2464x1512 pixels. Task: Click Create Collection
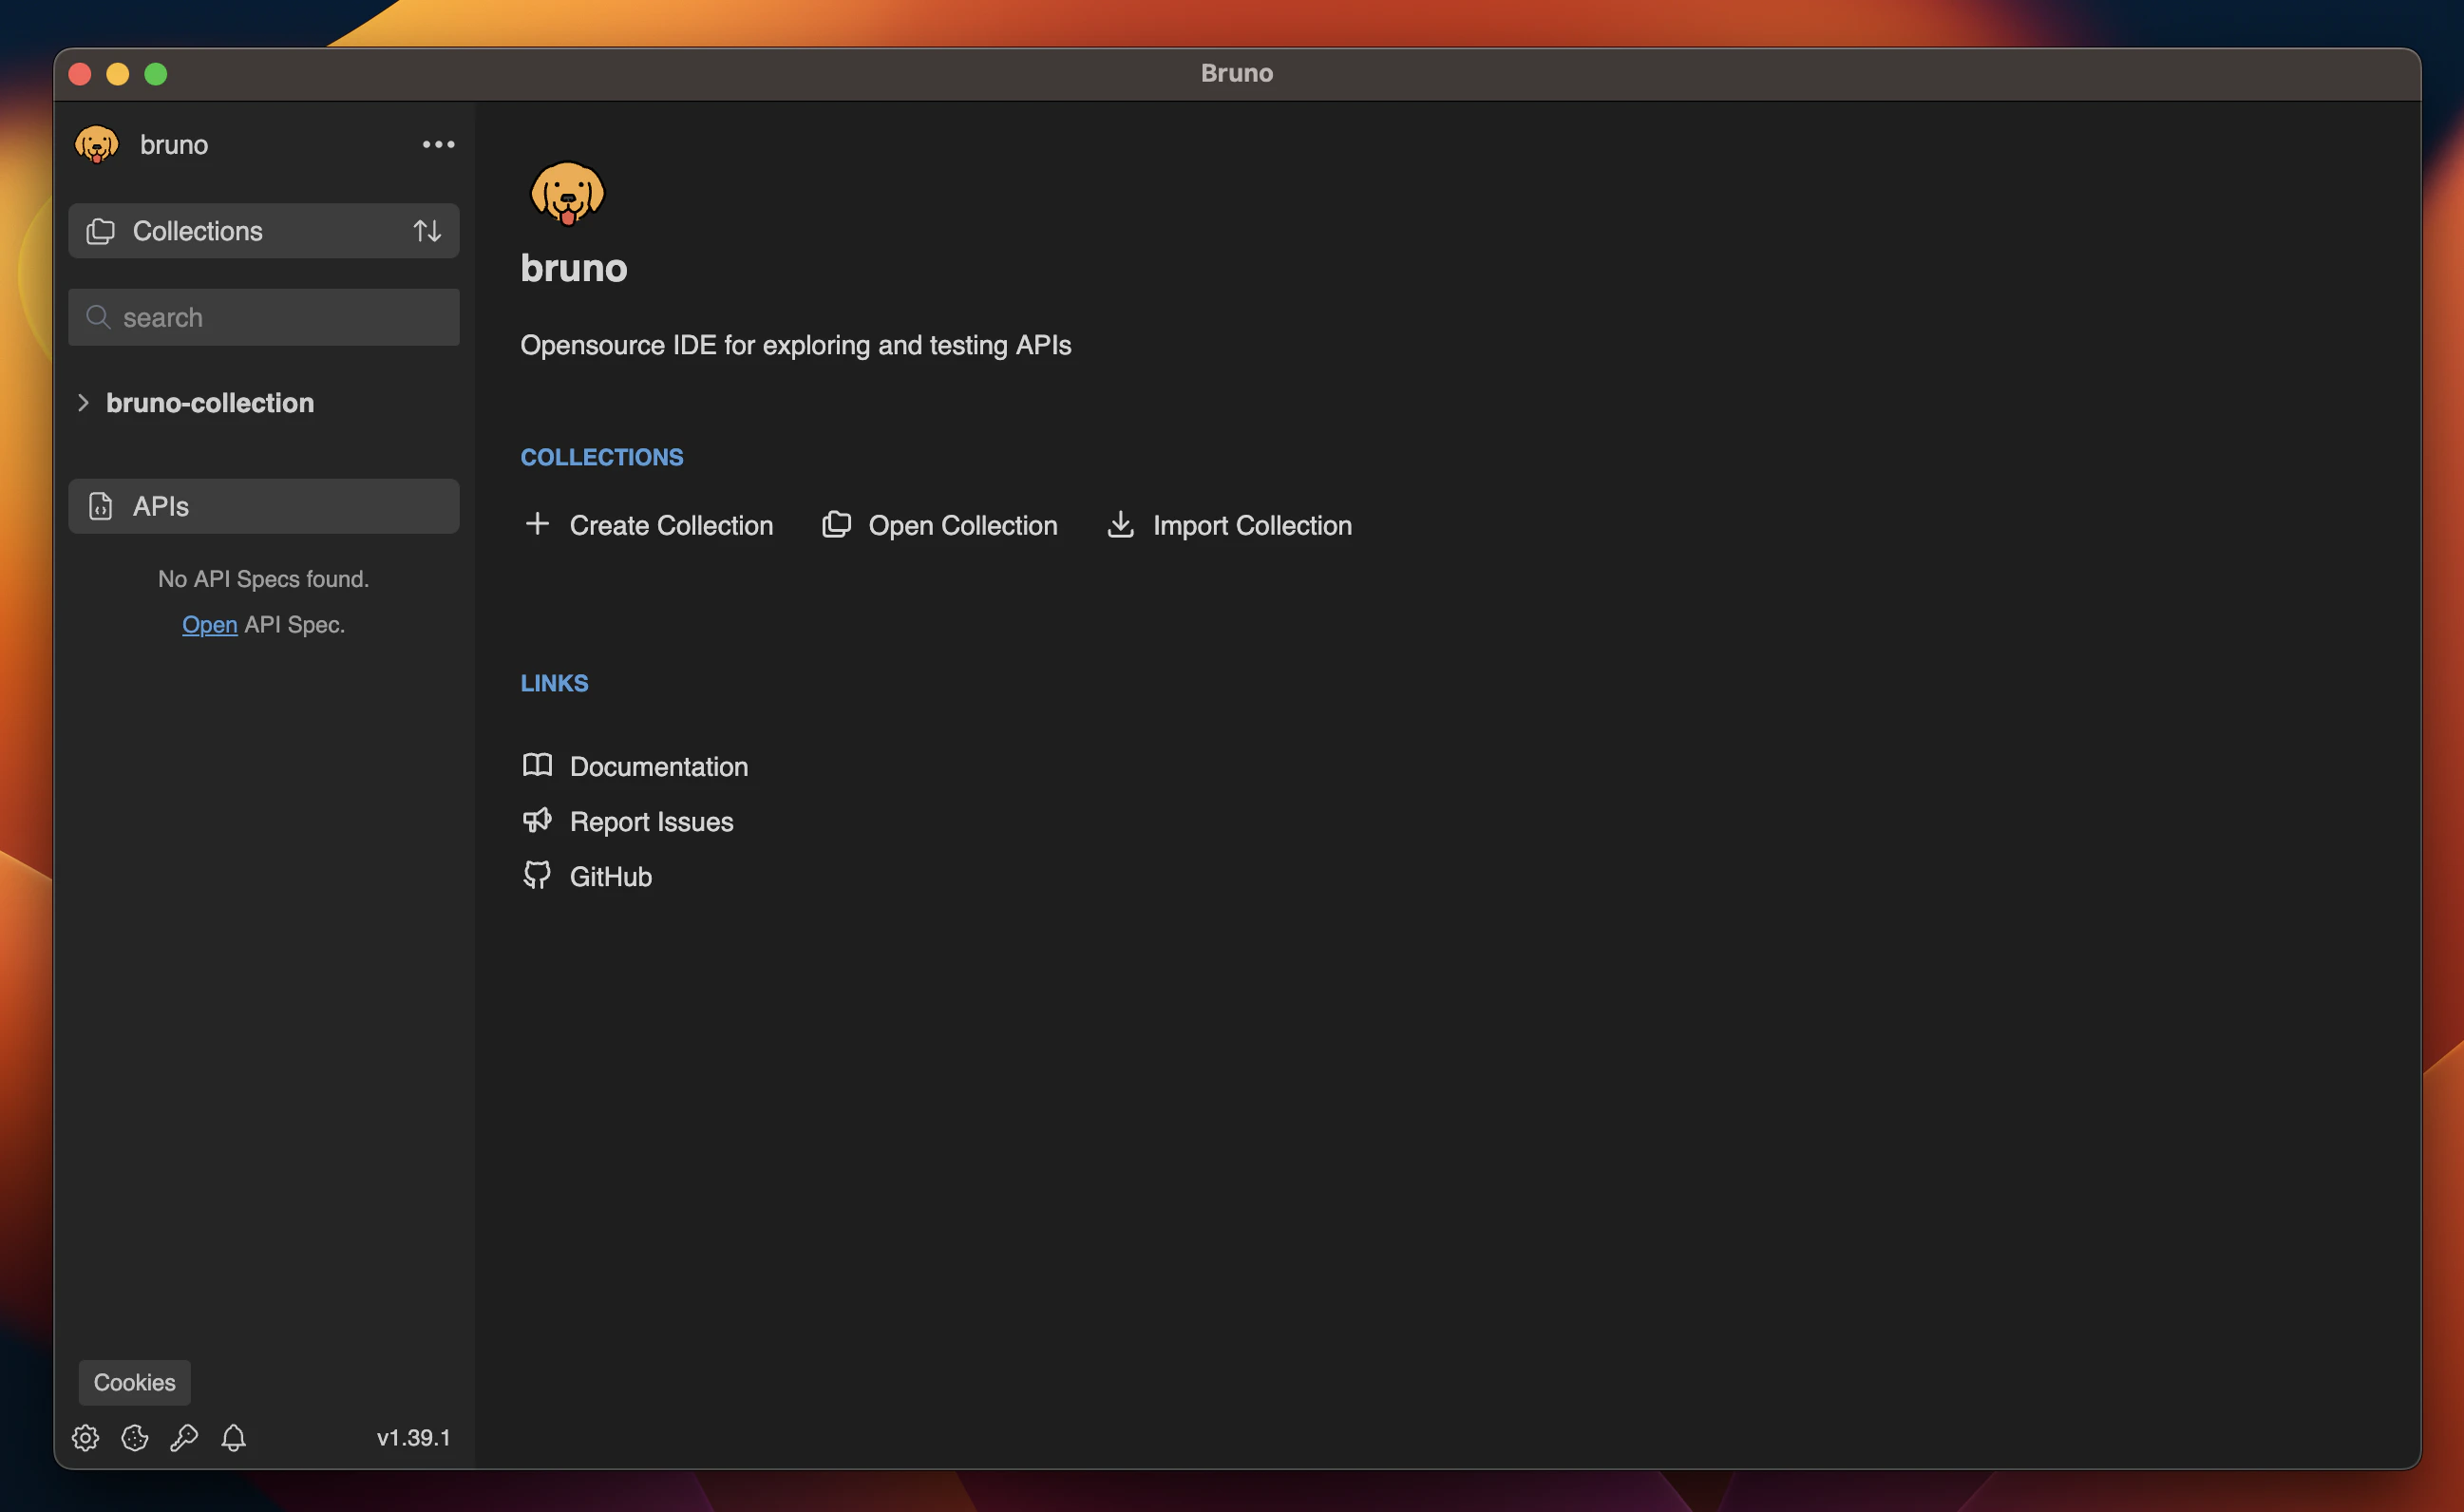point(670,524)
